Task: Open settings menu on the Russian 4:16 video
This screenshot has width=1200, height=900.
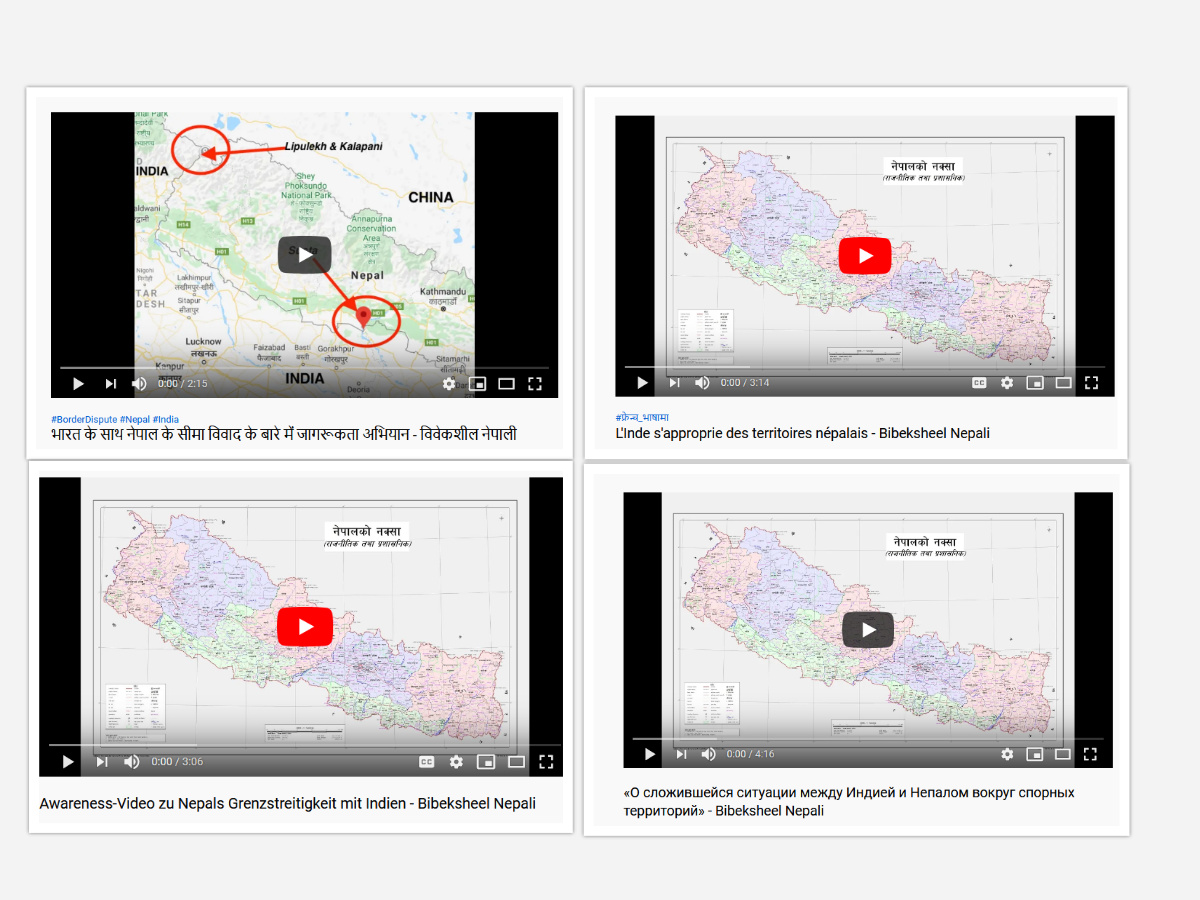Action: [1007, 754]
